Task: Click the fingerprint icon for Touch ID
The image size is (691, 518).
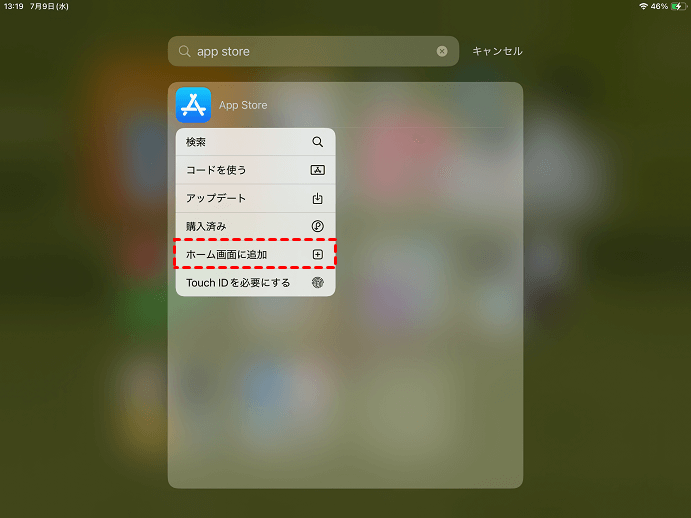Action: (x=317, y=282)
